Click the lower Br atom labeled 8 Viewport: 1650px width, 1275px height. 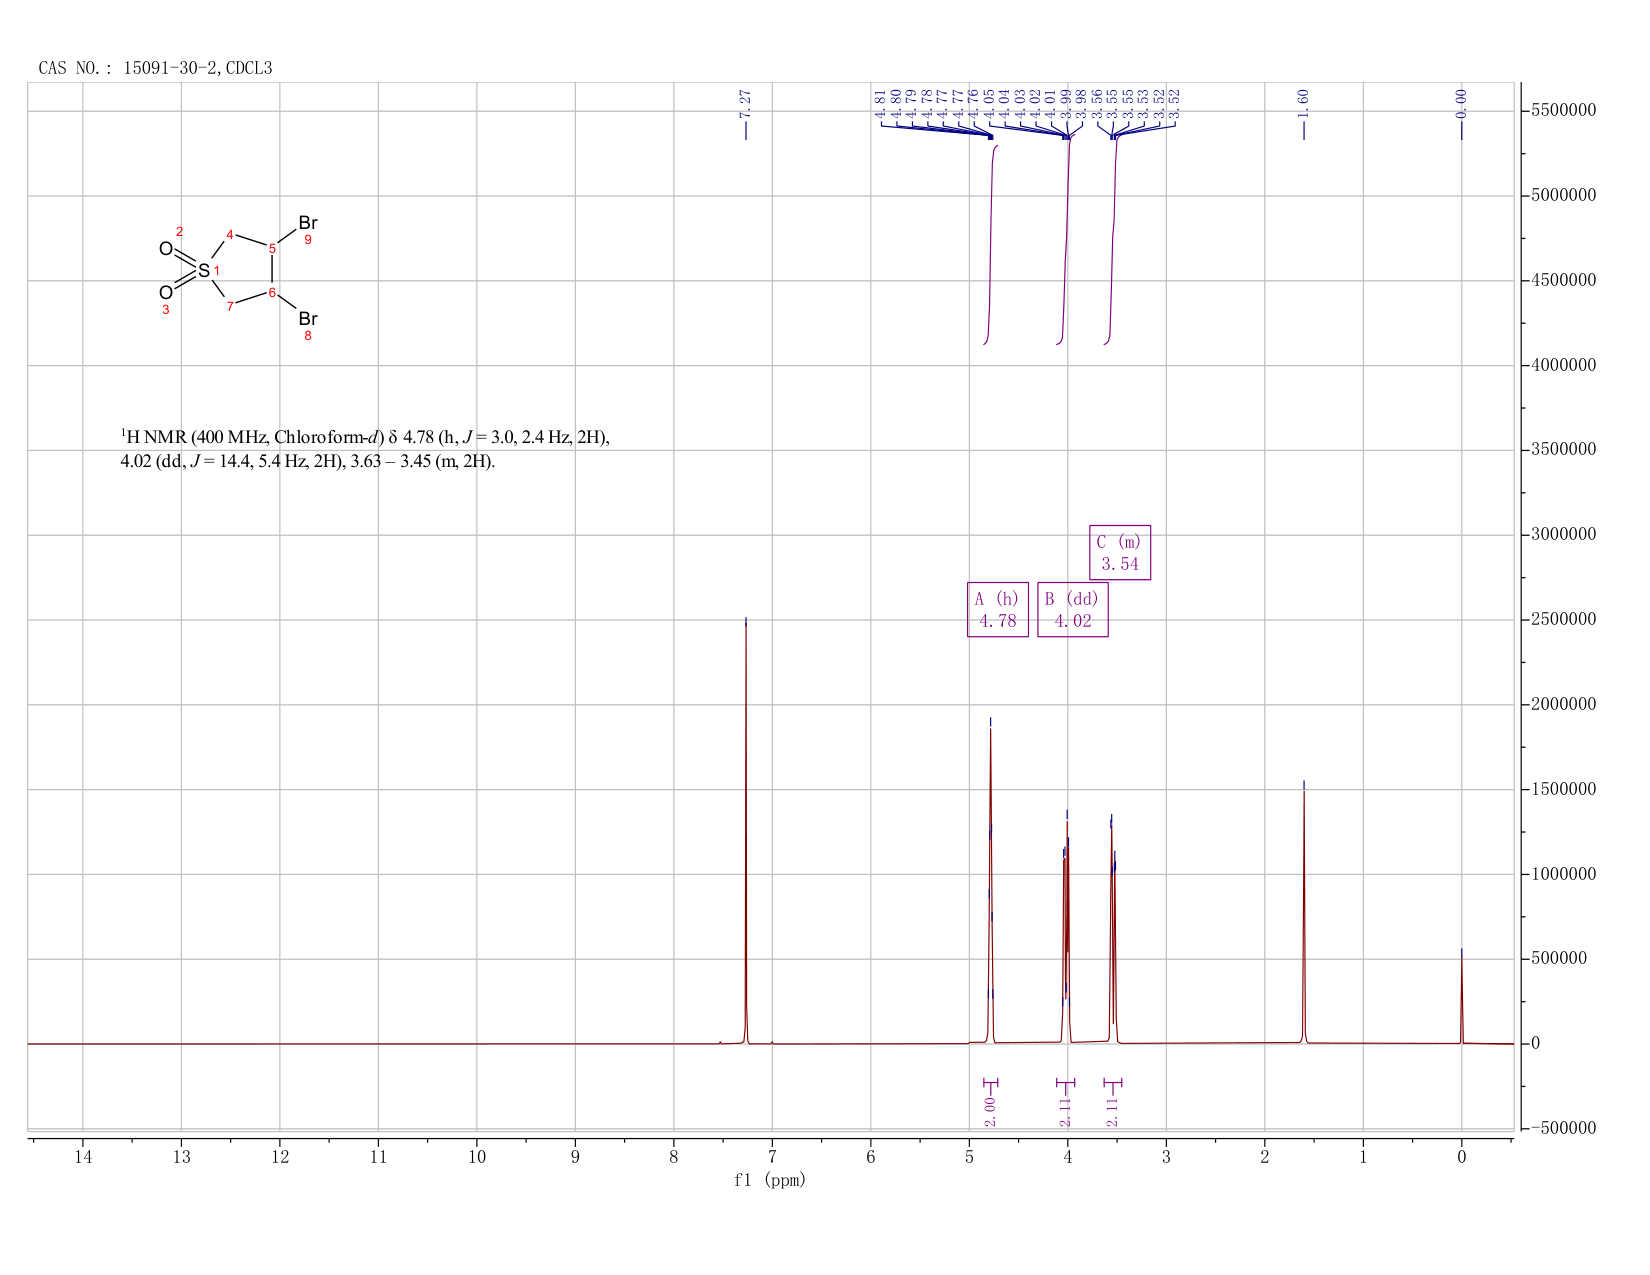tap(308, 319)
